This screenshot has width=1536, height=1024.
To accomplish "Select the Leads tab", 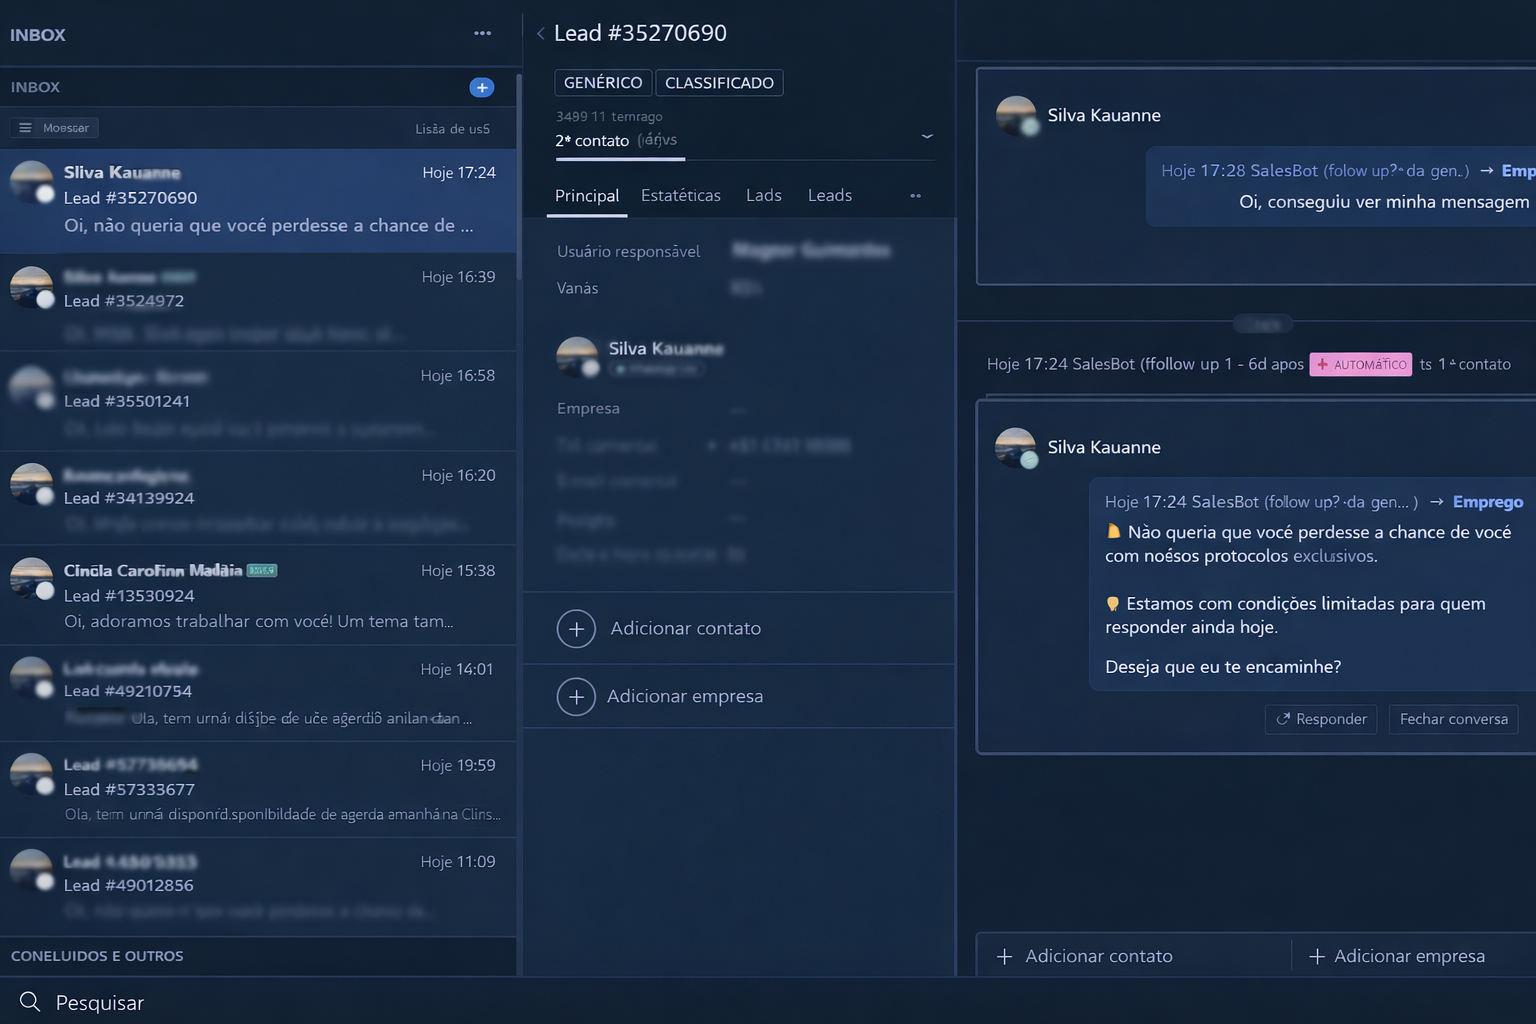I will [x=829, y=195].
